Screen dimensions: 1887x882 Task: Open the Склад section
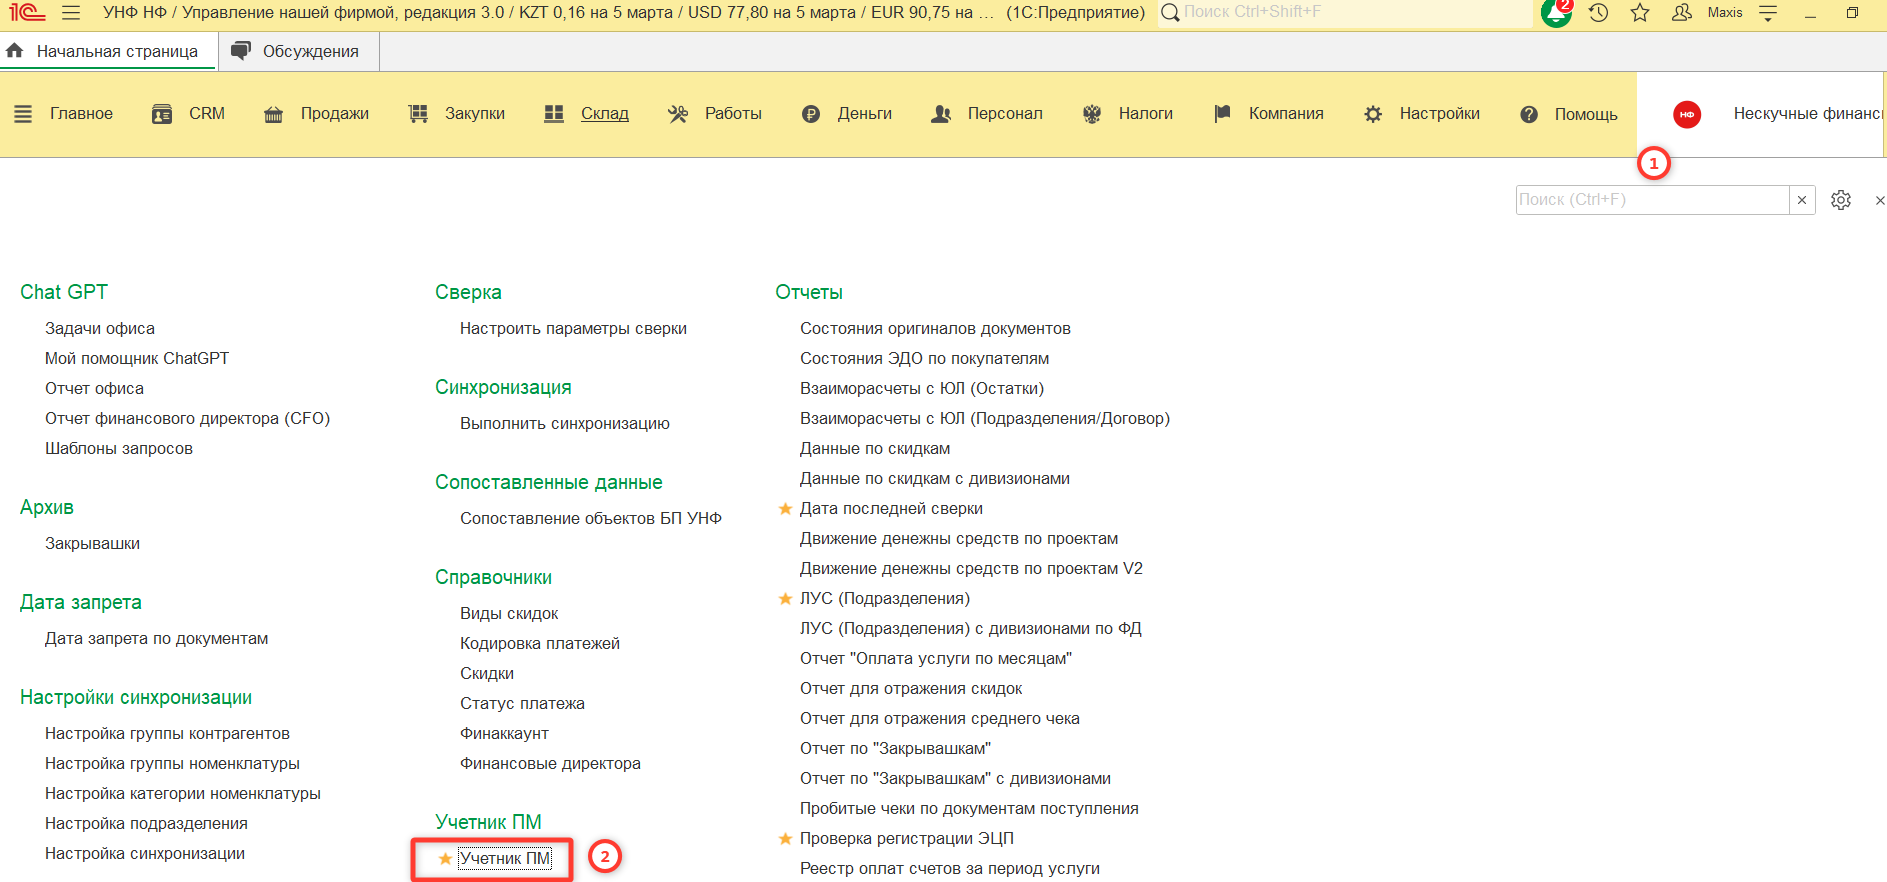[x=604, y=114]
